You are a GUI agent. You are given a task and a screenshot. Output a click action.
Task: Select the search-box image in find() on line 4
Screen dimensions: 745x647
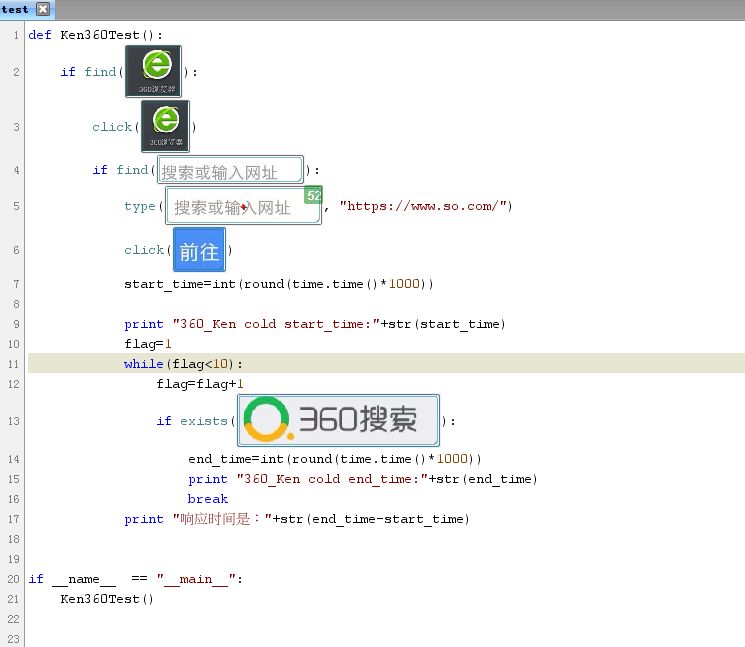tap(230, 170)
